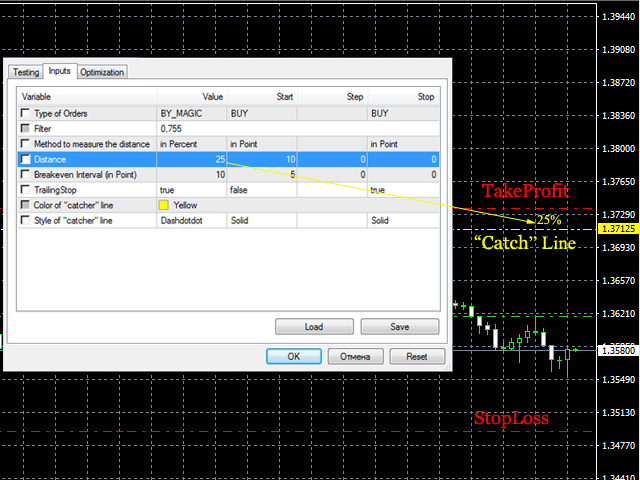Viewport: 640px width, 480px height.
Task: Confirm with the OK button
Action: point(294,356)
